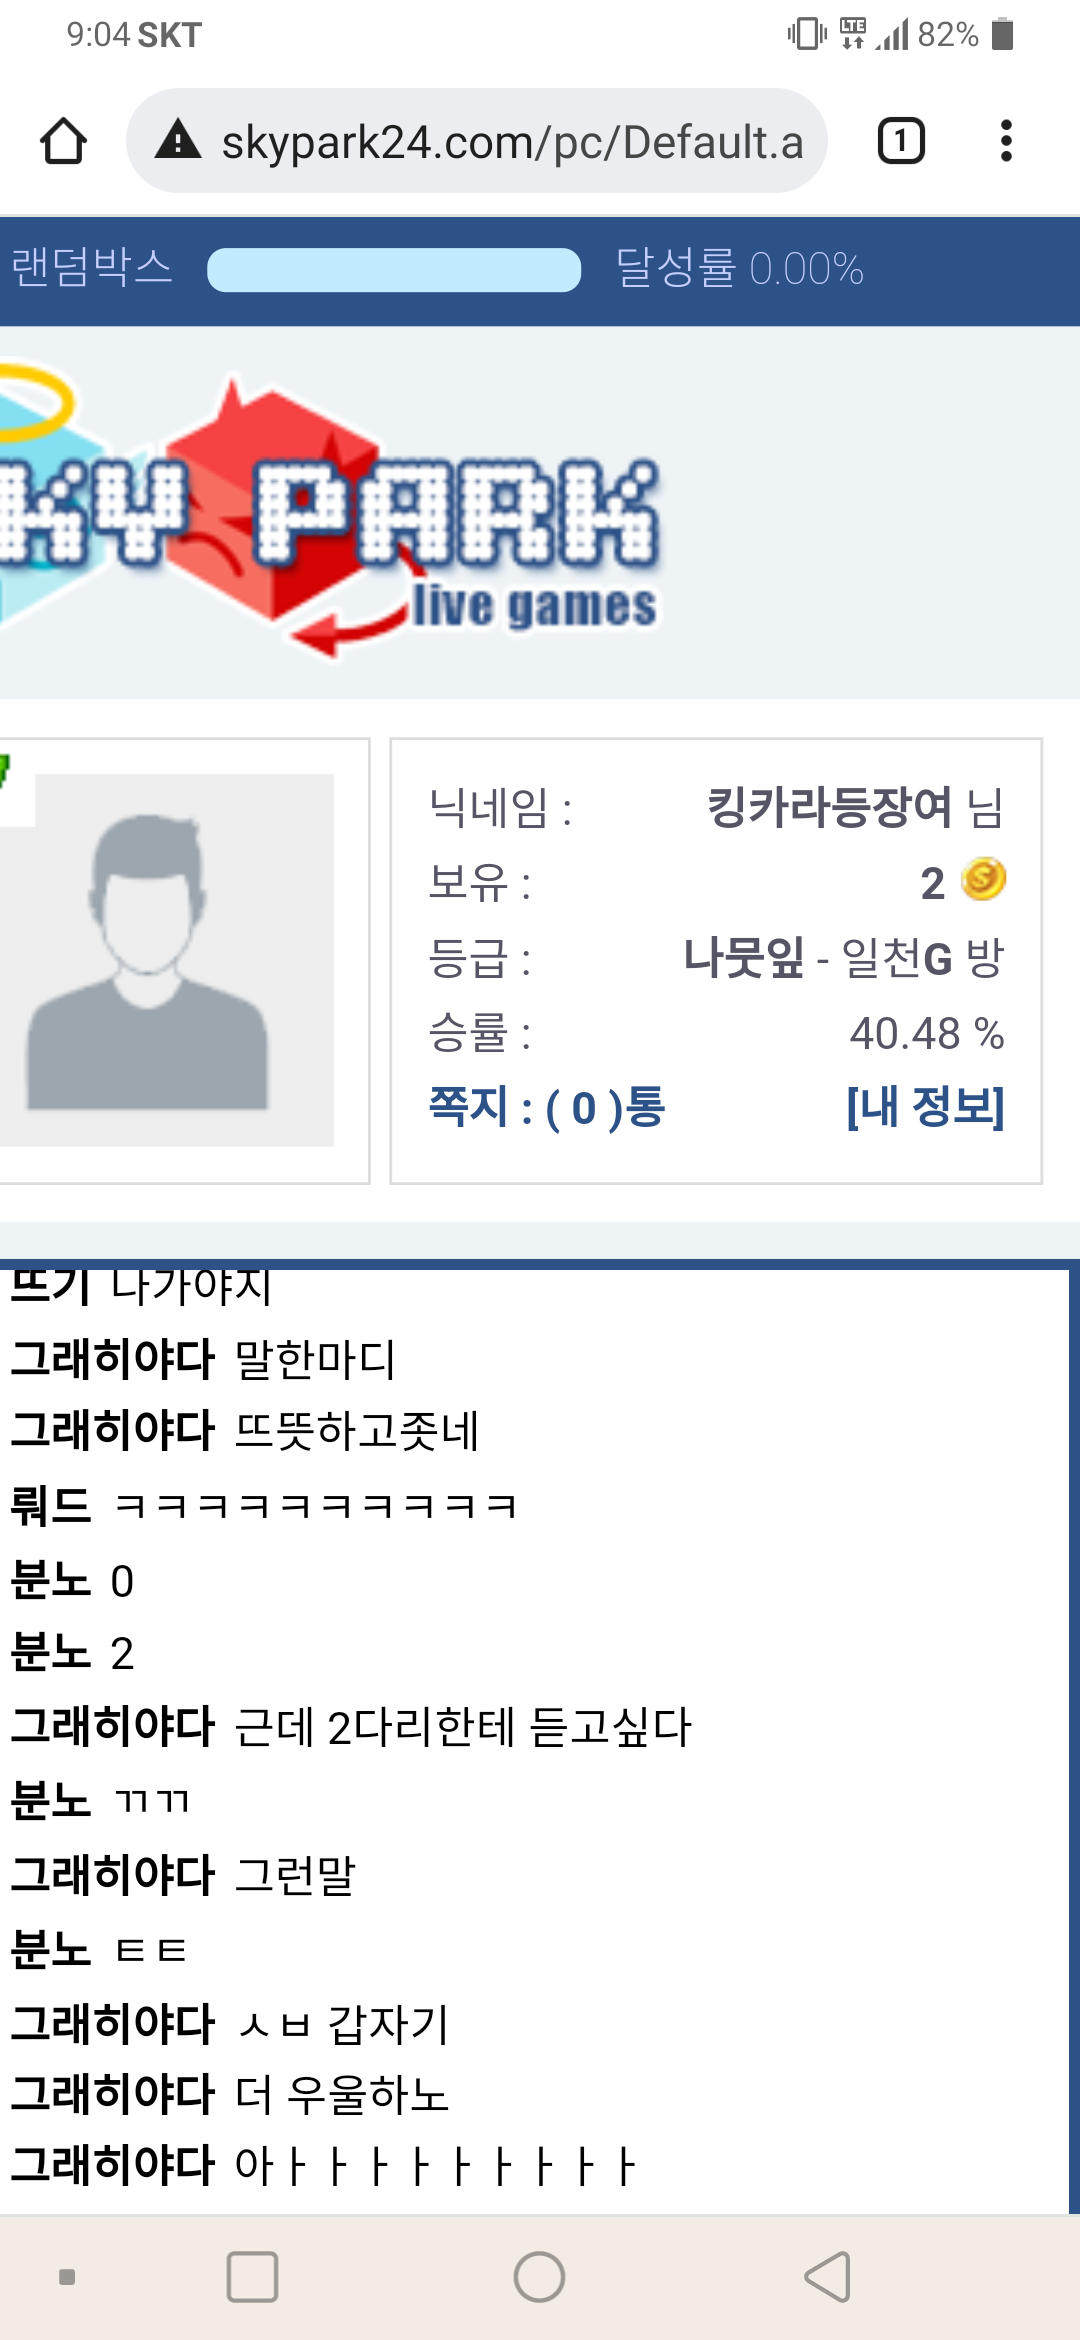Screen dimensions: 1080x2340
Task: Click the nickname 킹카라등장여
Action: [x=830, y=806]
